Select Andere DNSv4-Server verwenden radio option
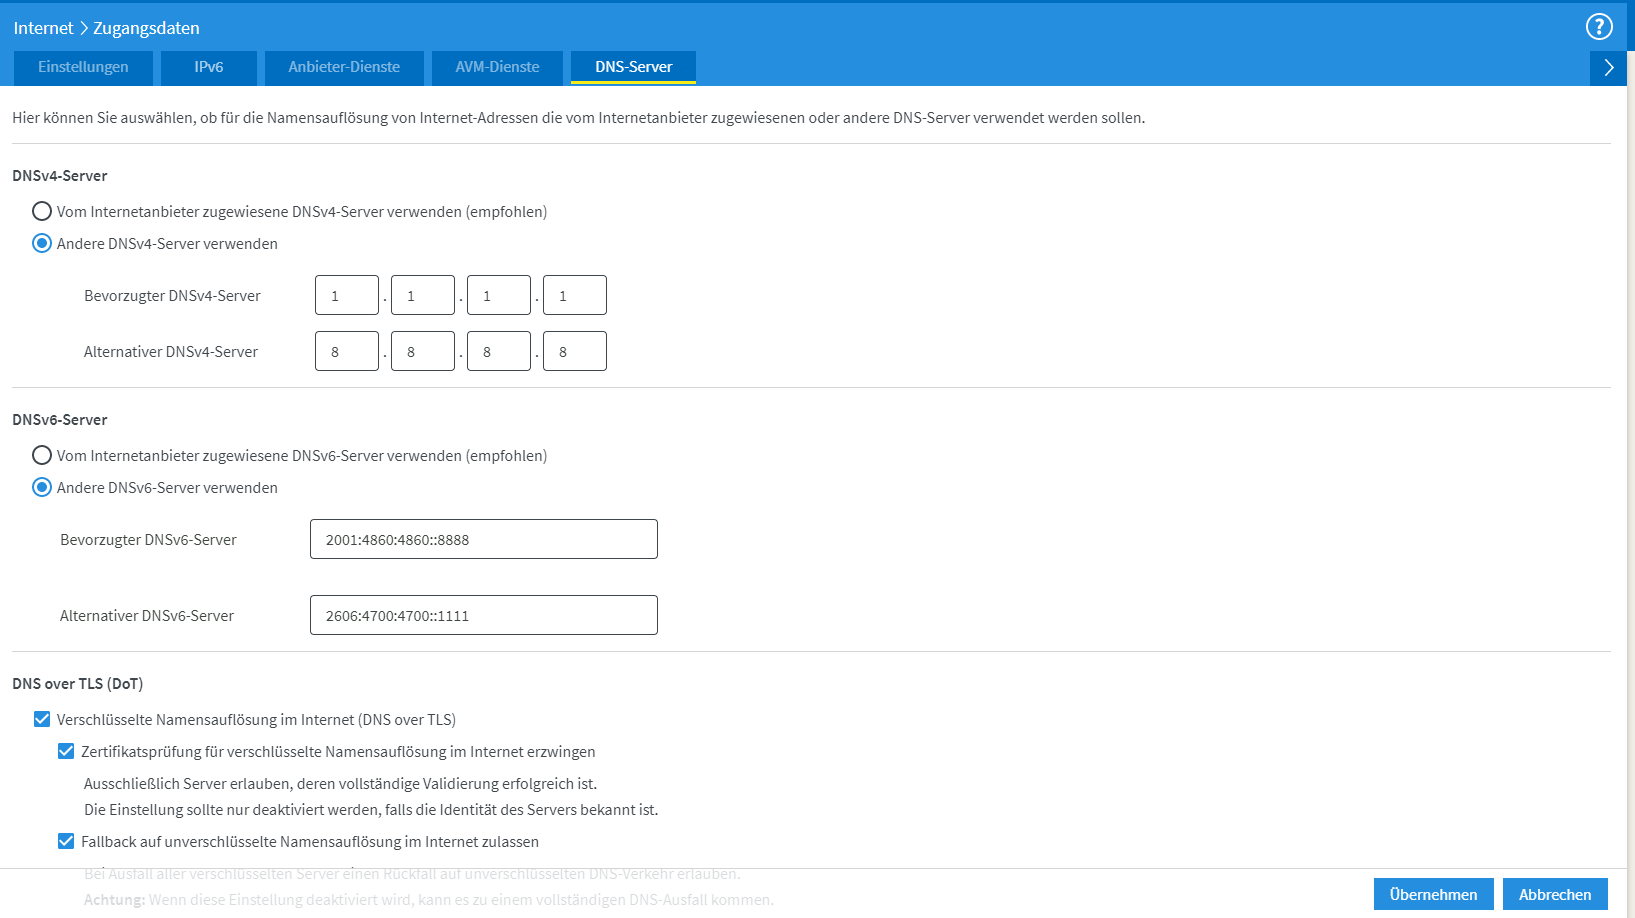1635x918 pixels. [x=42, y=243]
